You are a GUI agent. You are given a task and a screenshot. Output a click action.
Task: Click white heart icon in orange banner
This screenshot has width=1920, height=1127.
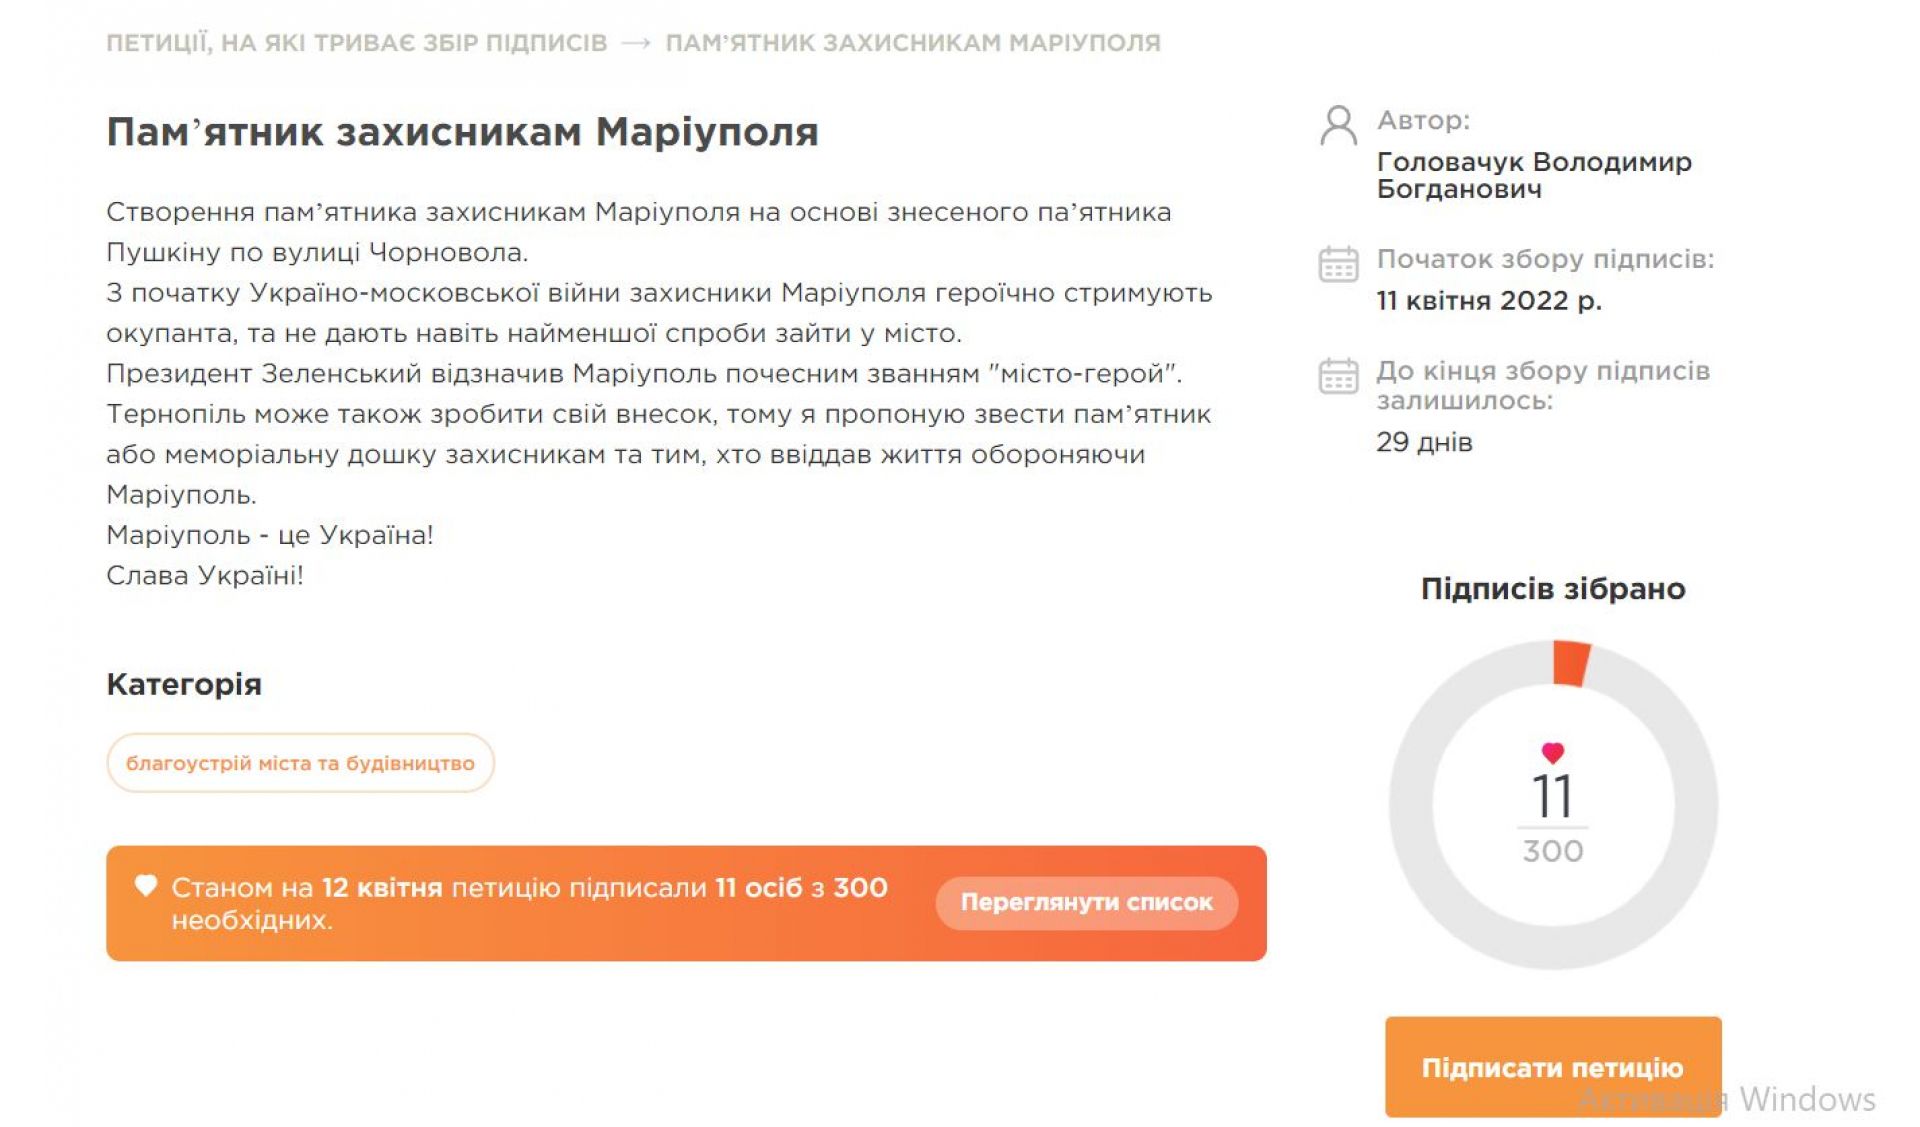pos(146,885)
